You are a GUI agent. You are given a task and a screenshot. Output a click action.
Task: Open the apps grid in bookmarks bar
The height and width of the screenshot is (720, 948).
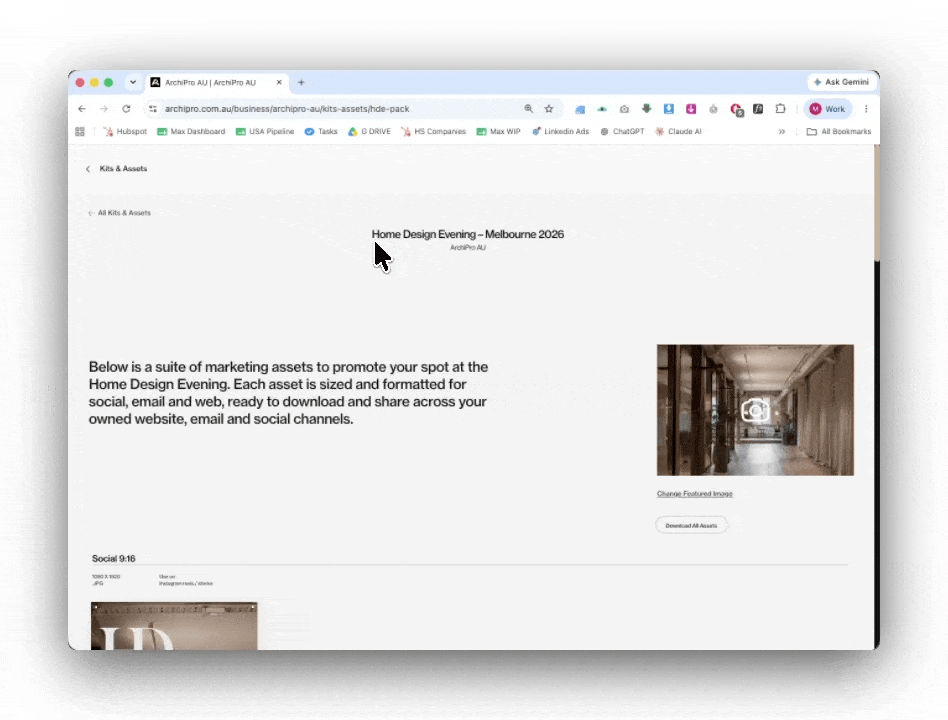80,131
